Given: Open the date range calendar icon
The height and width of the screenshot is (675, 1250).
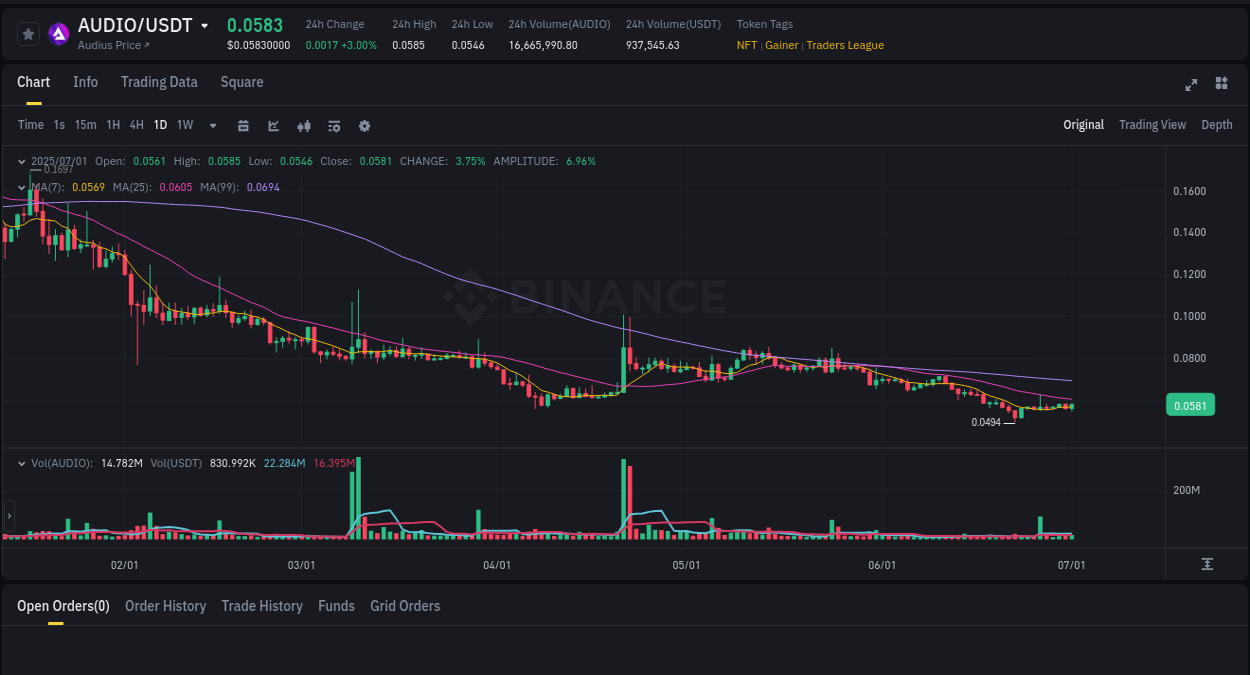Looking at the screenshot, I should [x=243, y=125].
